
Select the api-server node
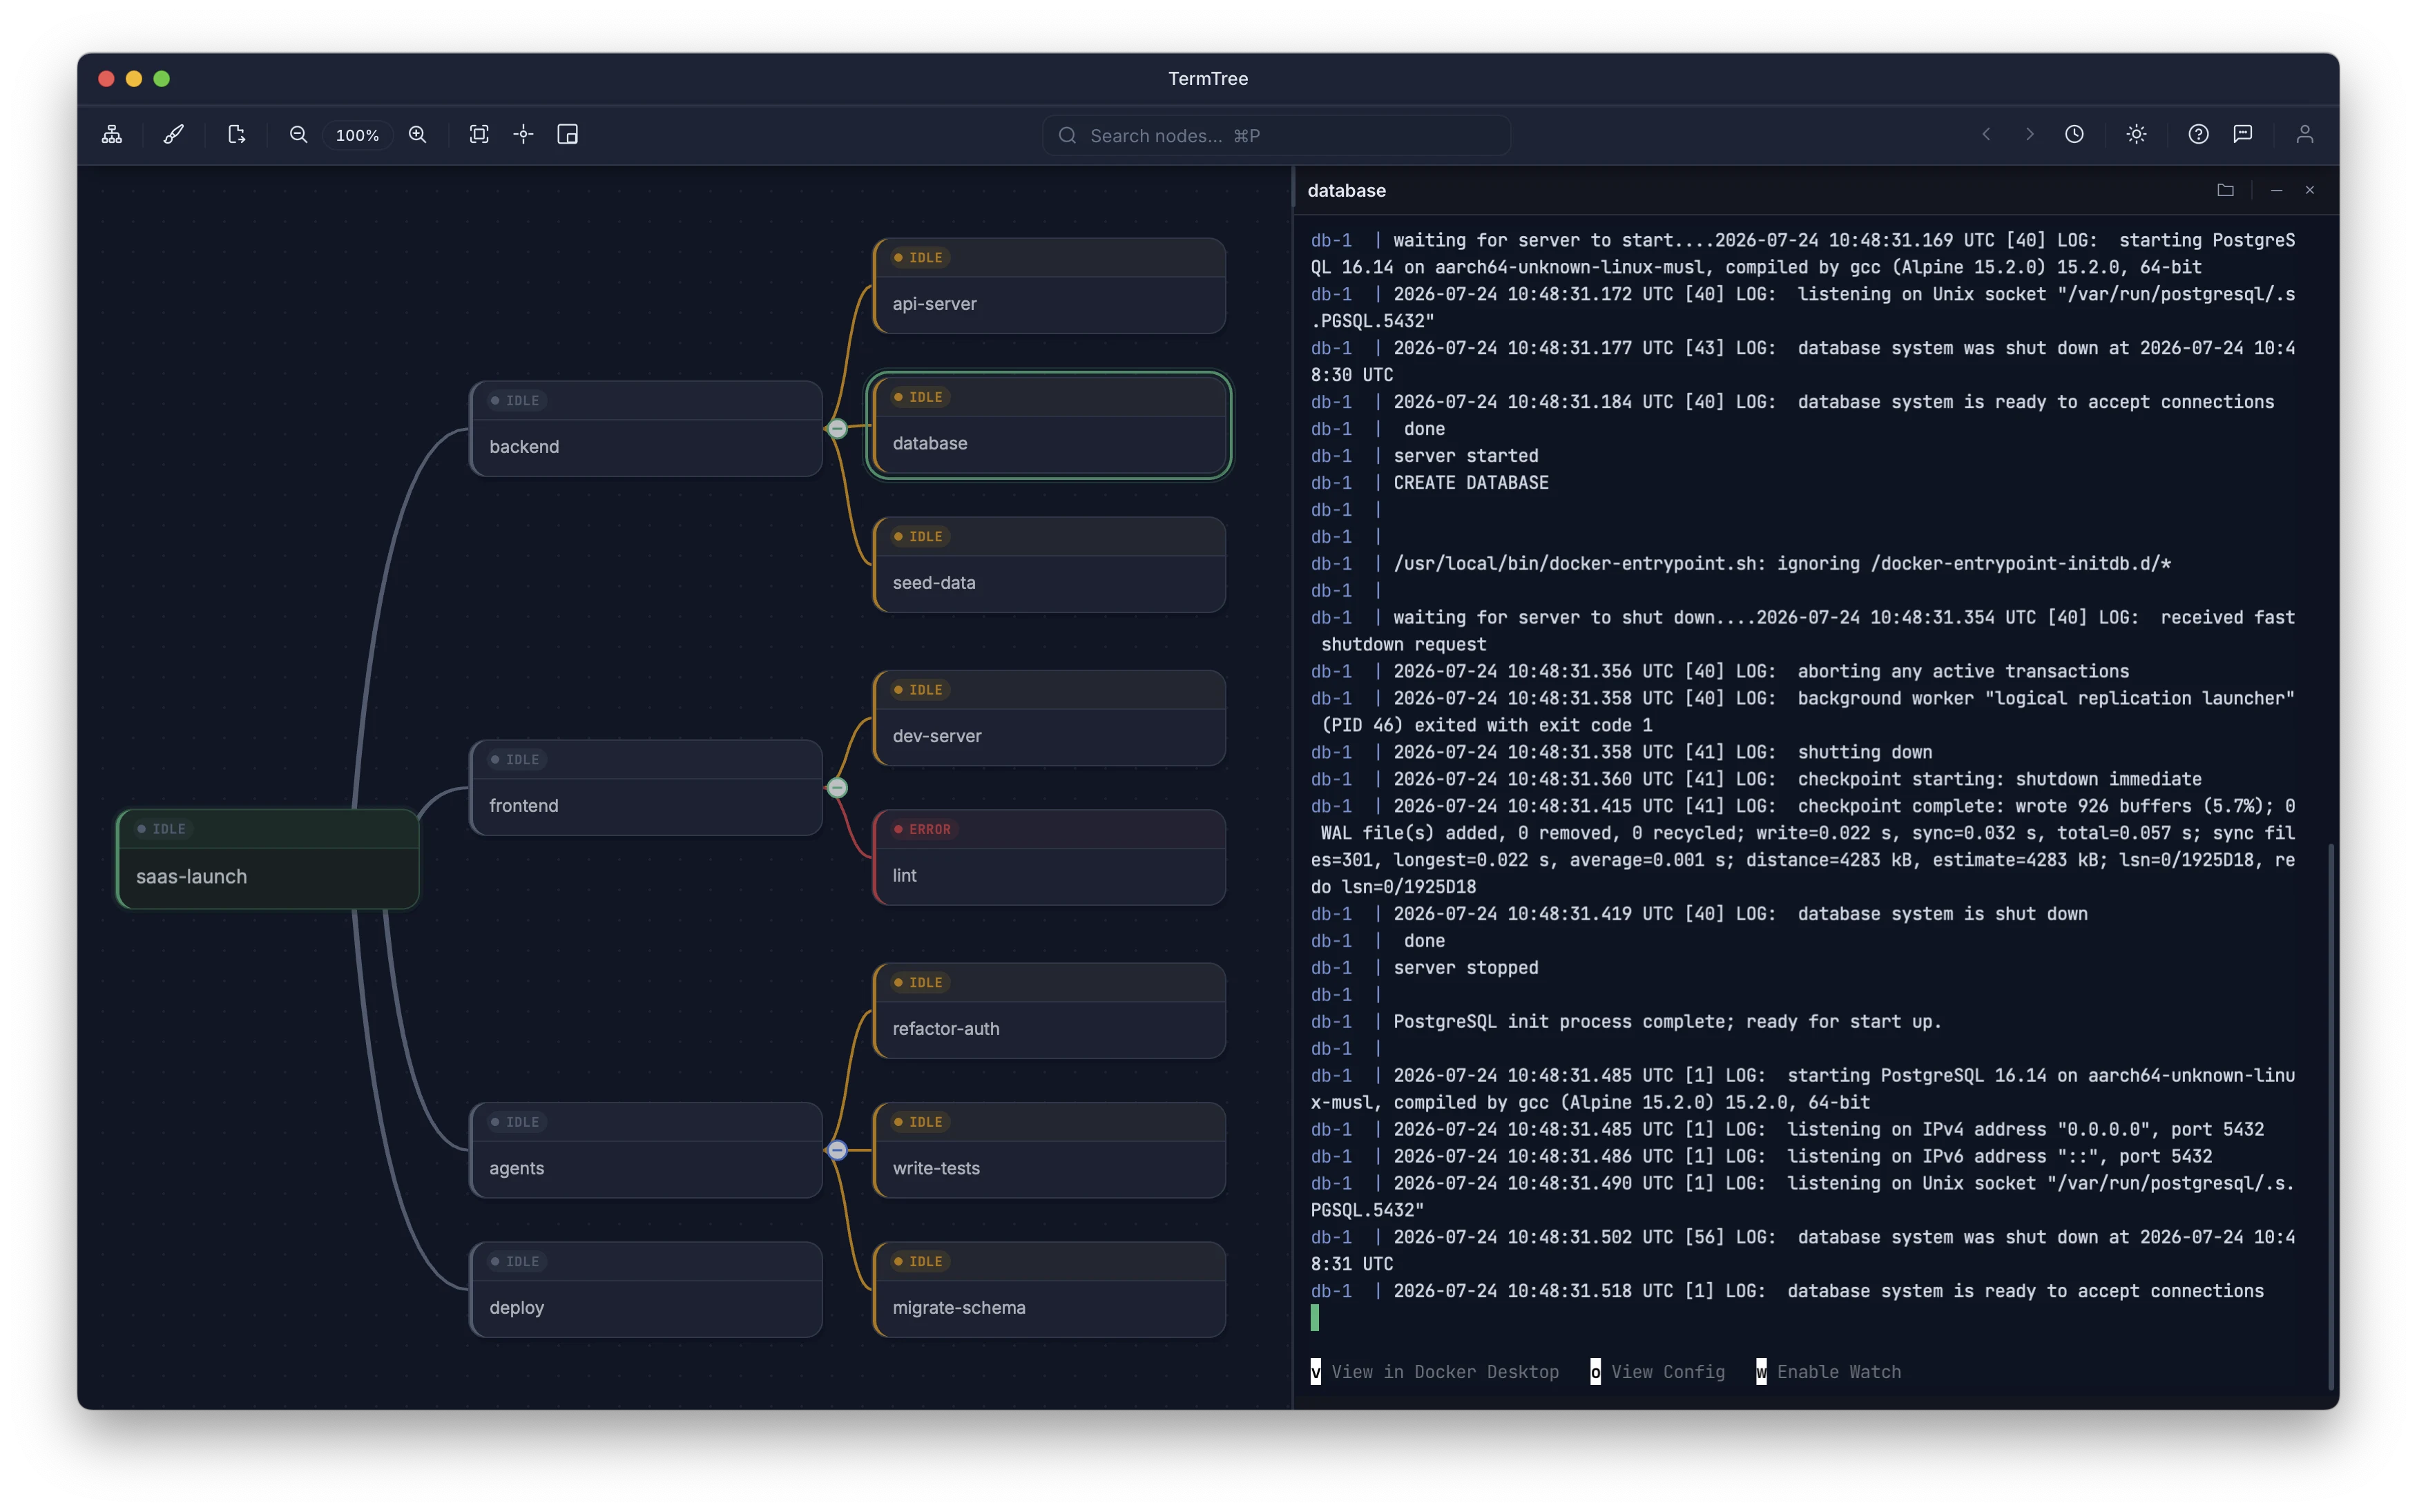(x=1049, y=286)
